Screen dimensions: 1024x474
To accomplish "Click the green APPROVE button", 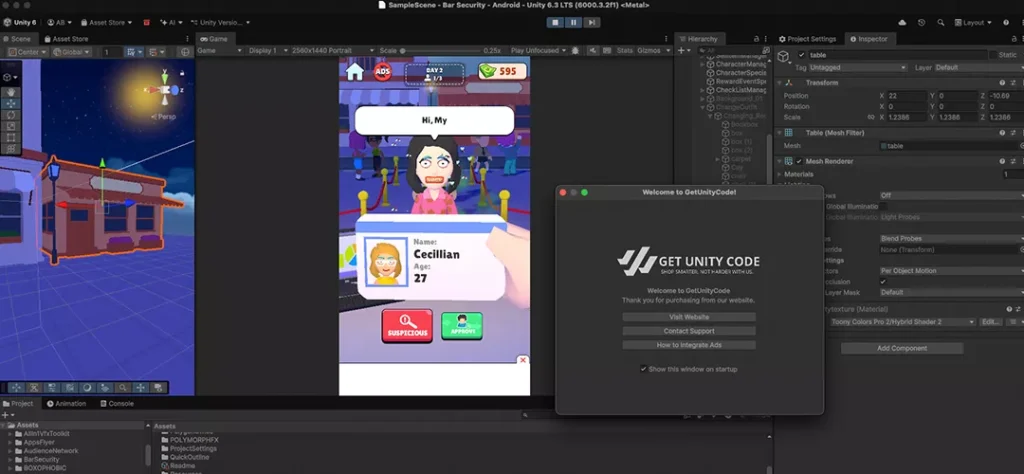I will click(462, 326).
